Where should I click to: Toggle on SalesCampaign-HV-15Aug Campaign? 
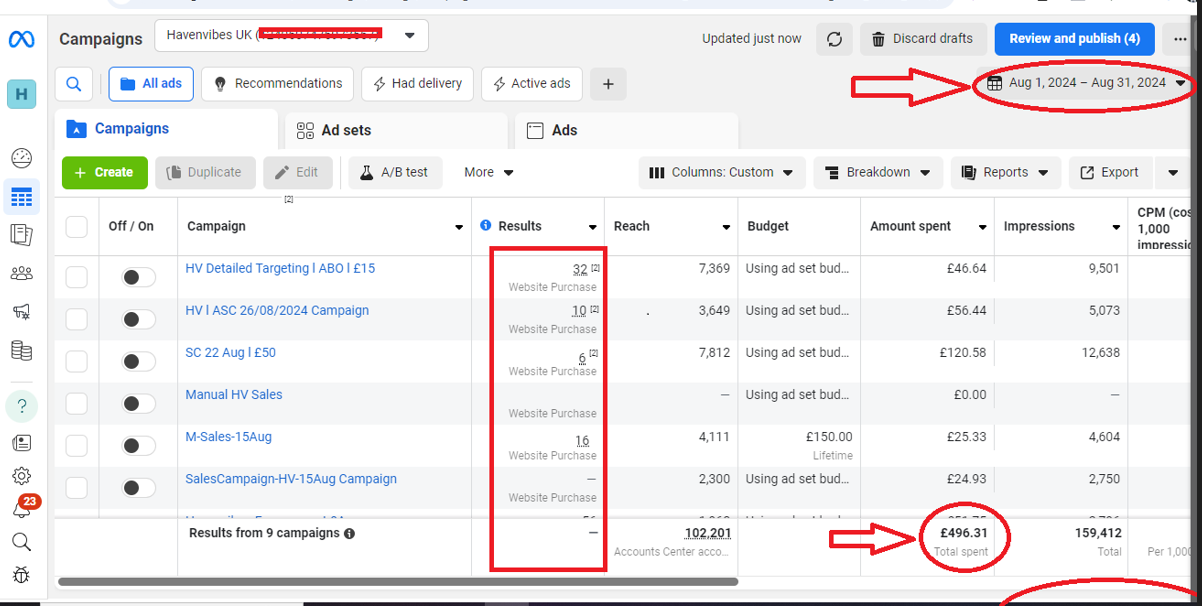(x=138, y=488)
